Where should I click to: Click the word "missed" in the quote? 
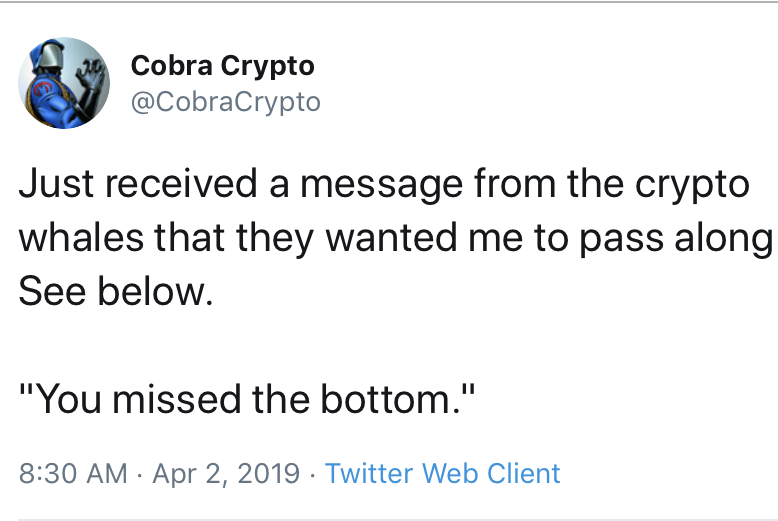click(177, 399)
